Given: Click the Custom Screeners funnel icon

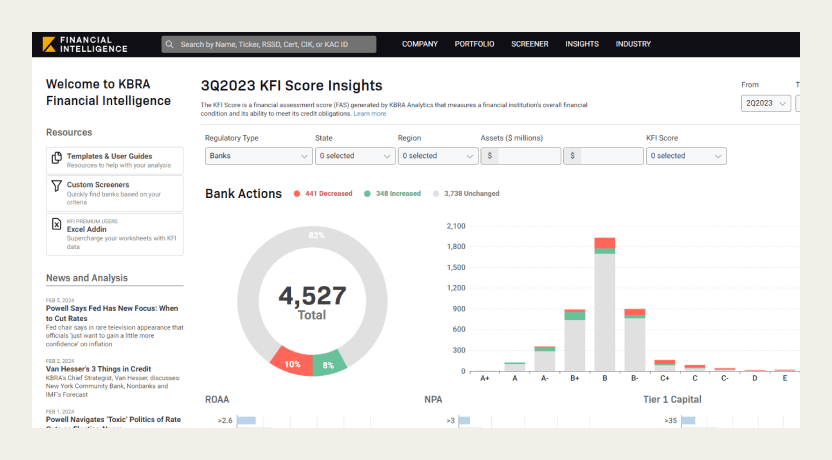Looking at the screenshot, I should coord(56,186).
